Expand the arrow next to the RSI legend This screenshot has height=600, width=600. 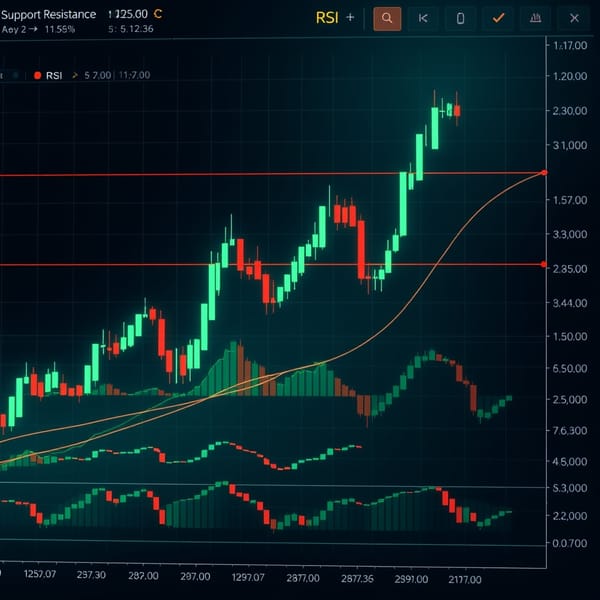(75, 75)
